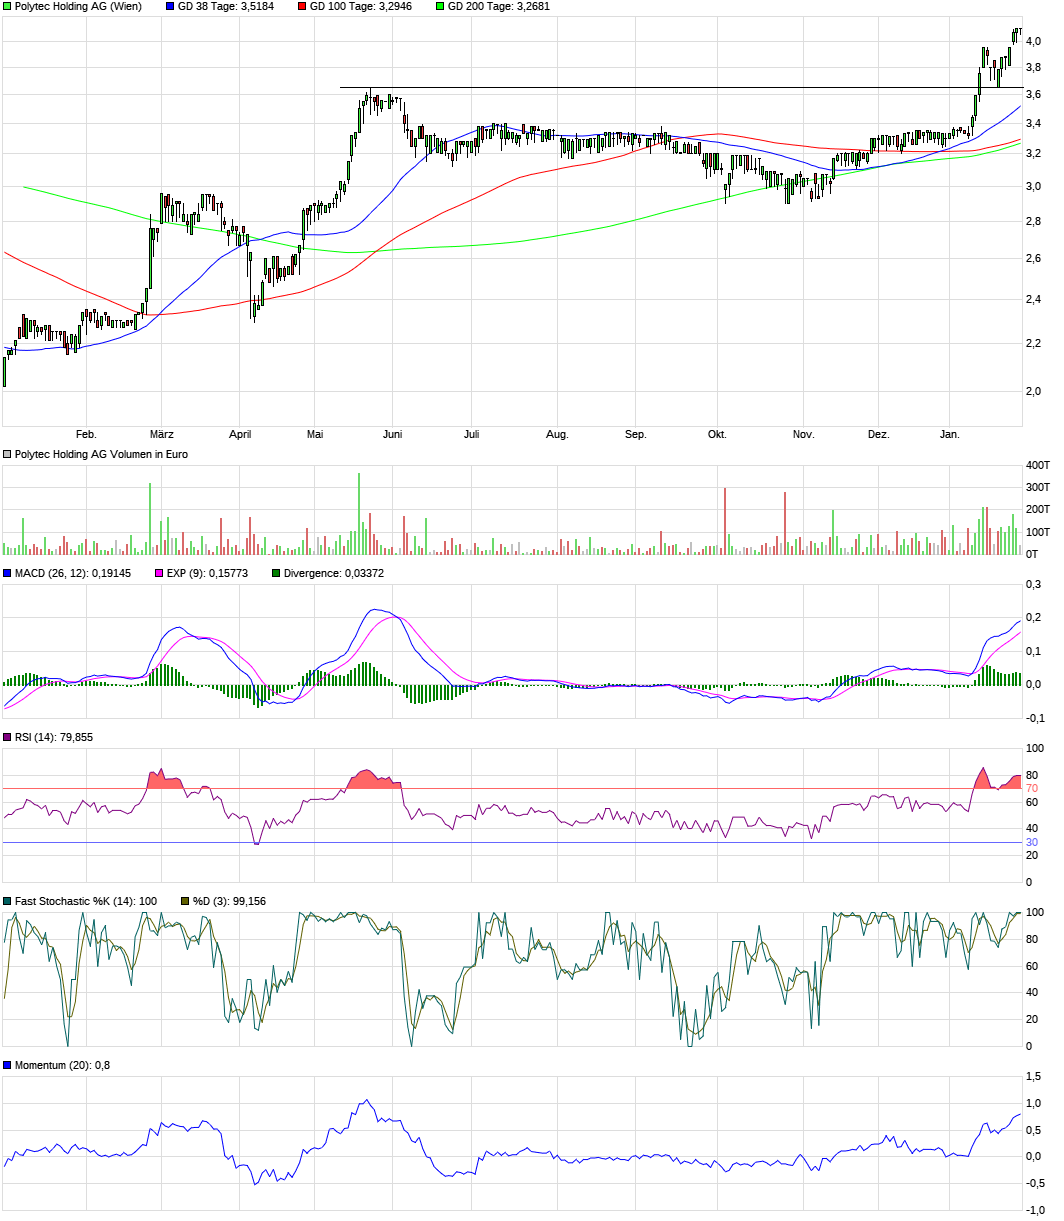Click the Polytec Holding AG legend icon
The height and width of the screenshot is (1221, 1064).
7,7
